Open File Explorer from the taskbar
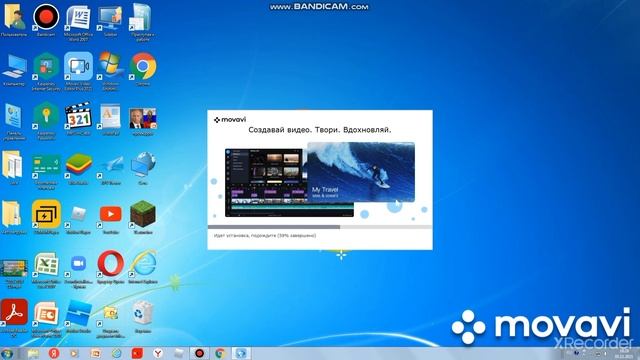Viewport: 640px width, 360px height. coord(33,353)
